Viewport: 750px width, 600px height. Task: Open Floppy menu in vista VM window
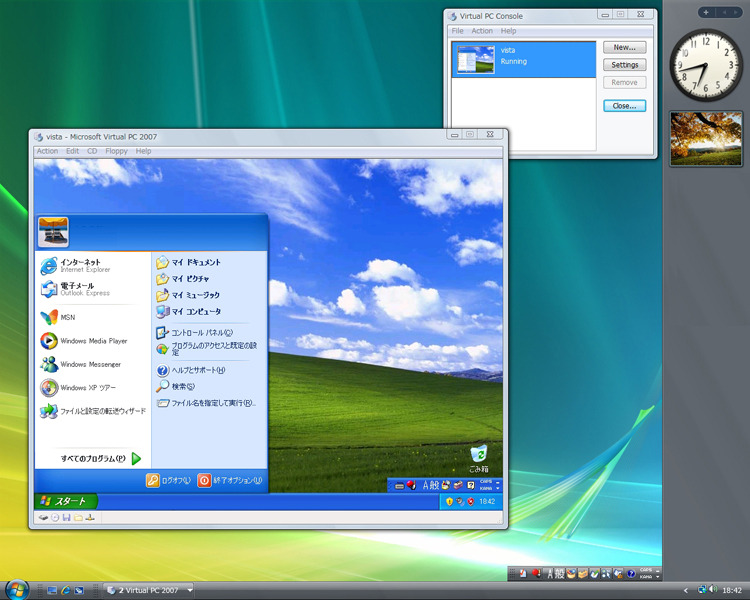tap(116, 151)
